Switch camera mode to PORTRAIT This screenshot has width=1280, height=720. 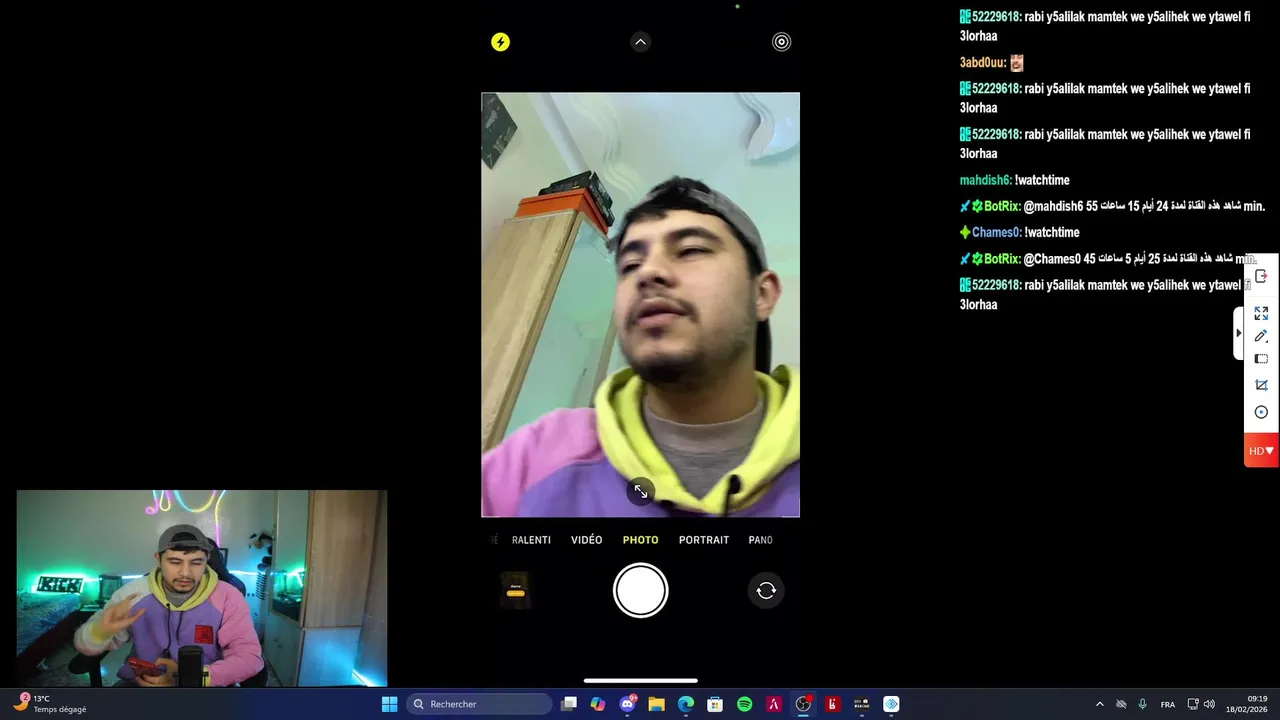coord(704,540)
